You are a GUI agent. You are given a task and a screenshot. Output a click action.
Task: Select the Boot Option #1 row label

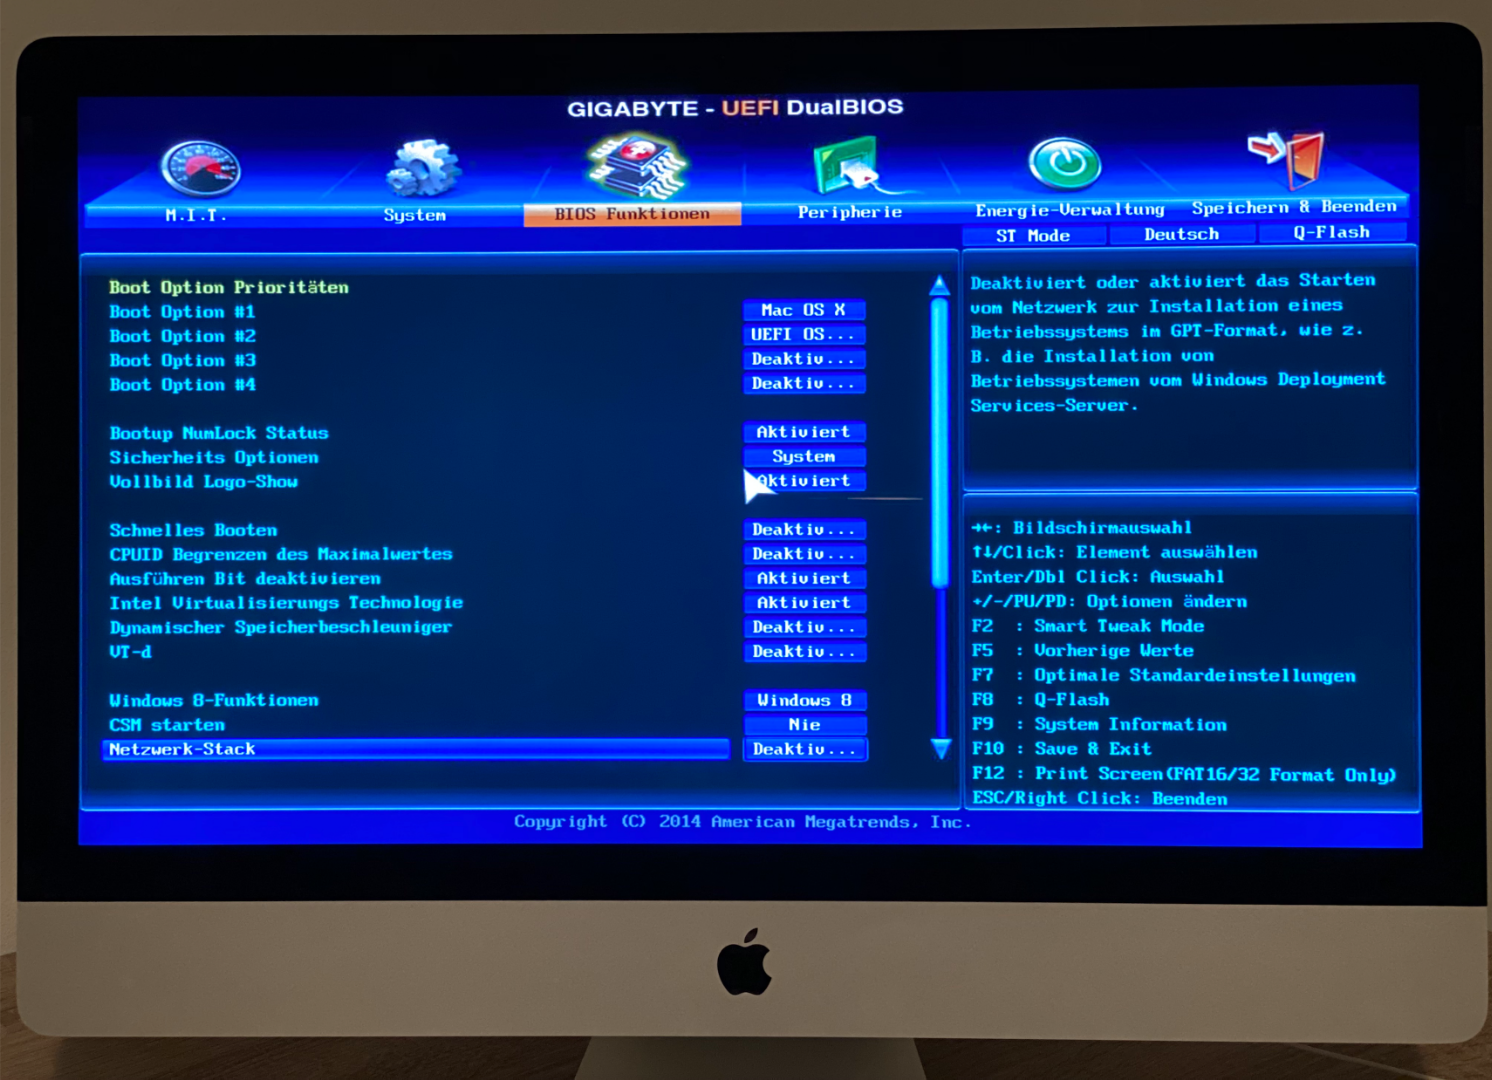[x=182, y=312]
